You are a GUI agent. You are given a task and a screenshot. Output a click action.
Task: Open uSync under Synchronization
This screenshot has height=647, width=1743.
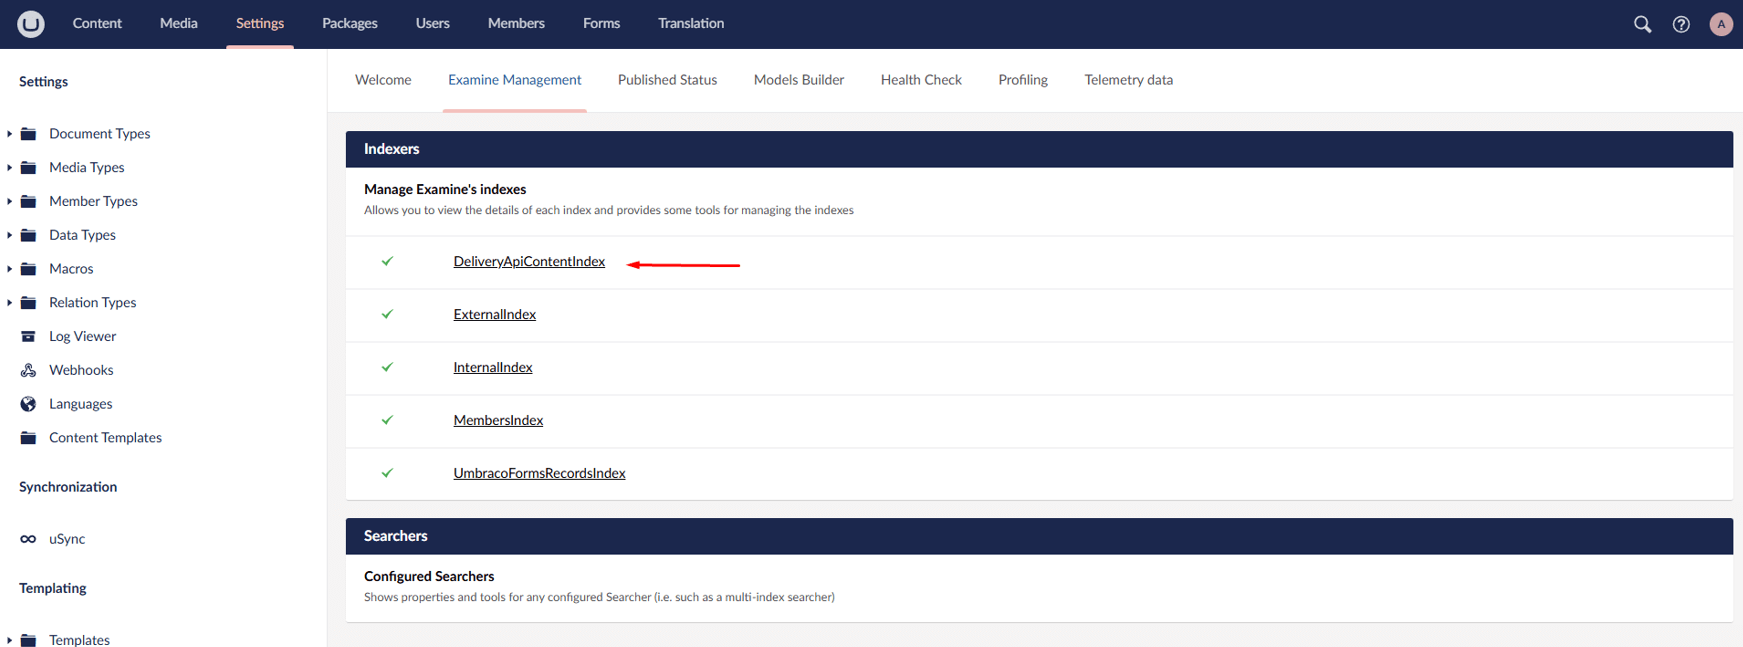pyautogui.click(x=67, y=539)
